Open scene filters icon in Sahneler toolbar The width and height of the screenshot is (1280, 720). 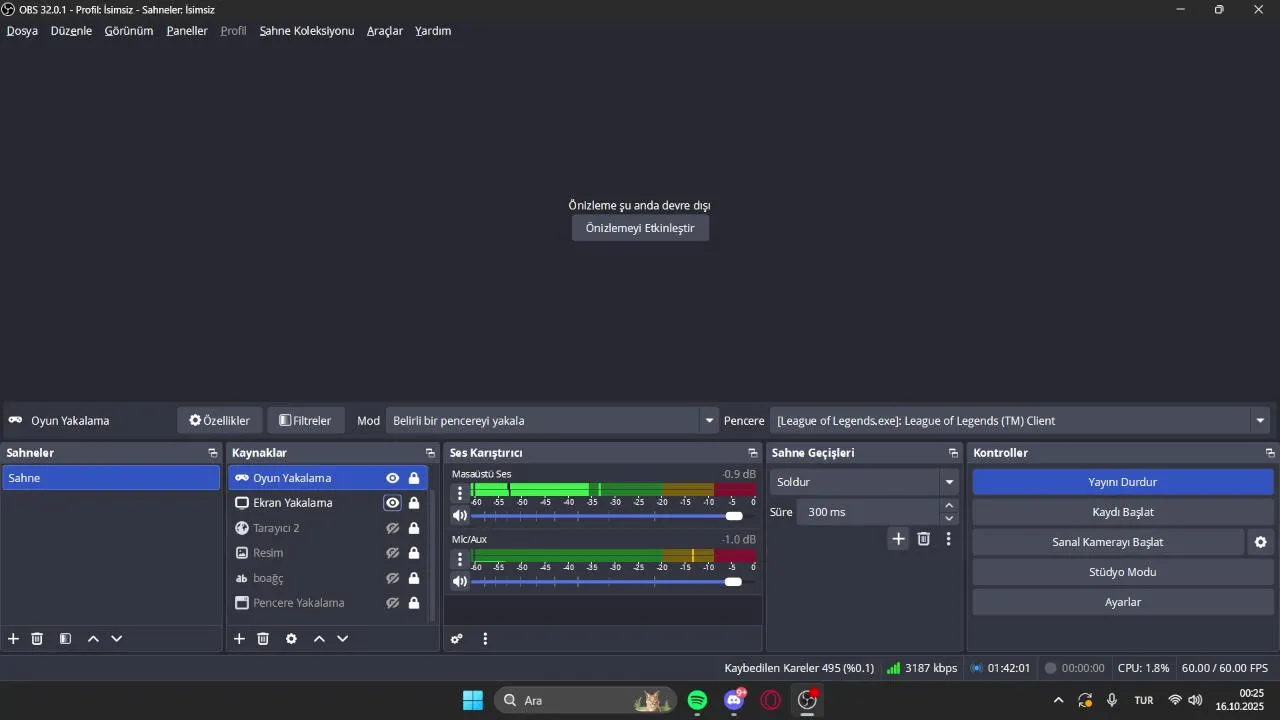pyautogui.click(x=65, y=639)
